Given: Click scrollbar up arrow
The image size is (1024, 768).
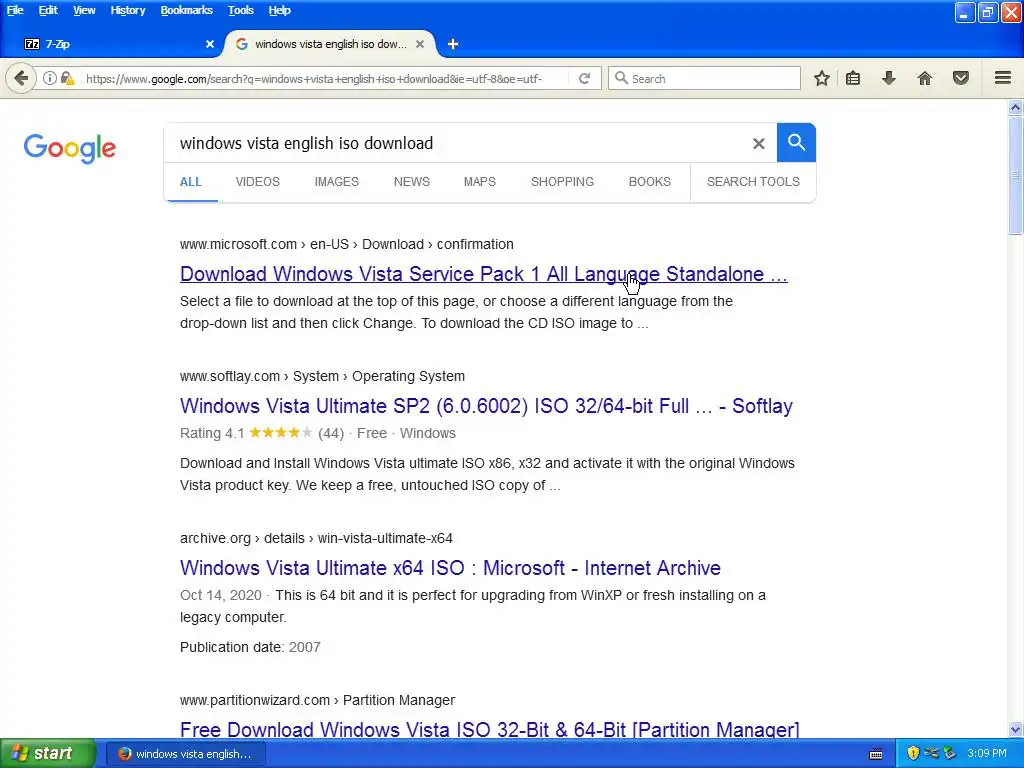Looking at the screenshot, I should pyautogui.click(x=1016, y=107).
